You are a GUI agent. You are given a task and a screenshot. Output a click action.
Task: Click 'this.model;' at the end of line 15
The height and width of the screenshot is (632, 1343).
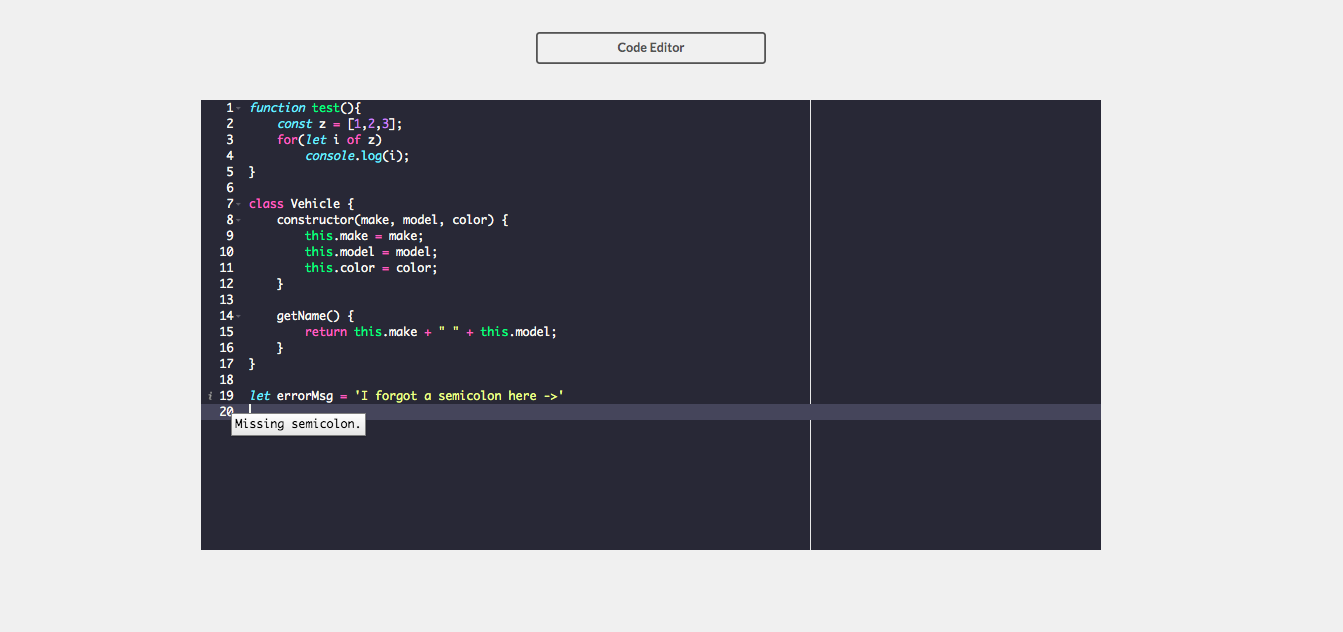[519, 332]
